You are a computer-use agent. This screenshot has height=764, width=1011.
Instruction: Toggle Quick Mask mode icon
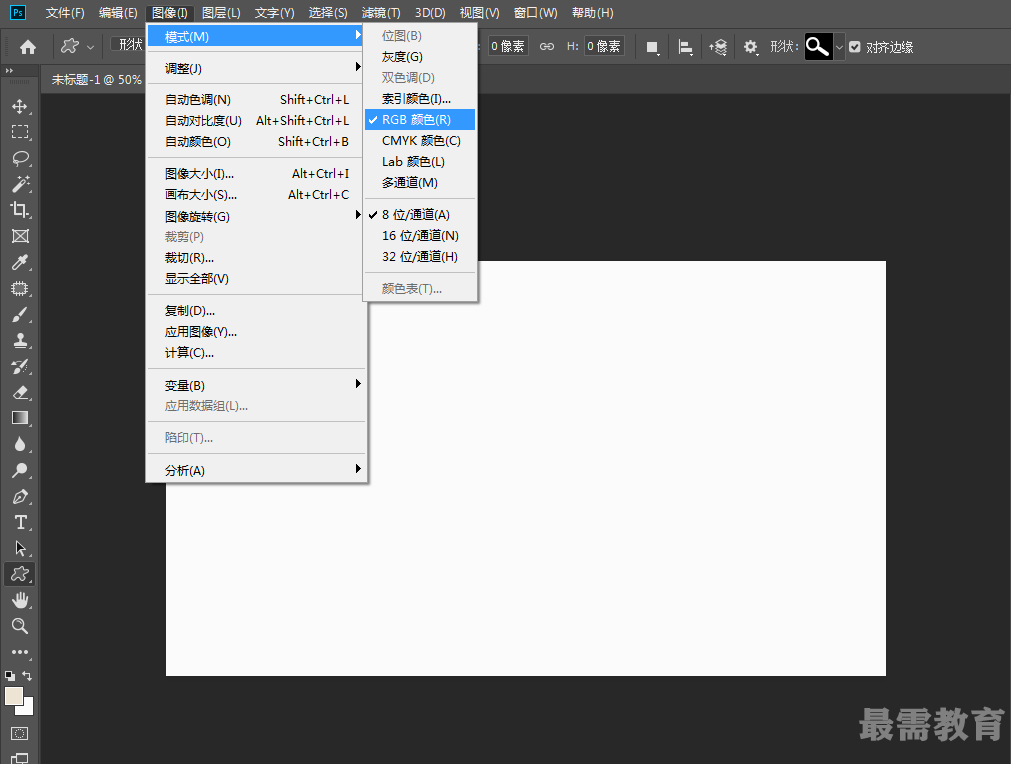pos(19,733)
